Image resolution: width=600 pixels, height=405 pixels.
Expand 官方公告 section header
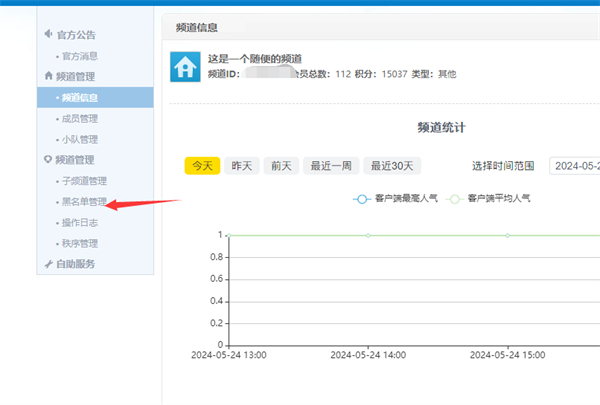(76, 35)
